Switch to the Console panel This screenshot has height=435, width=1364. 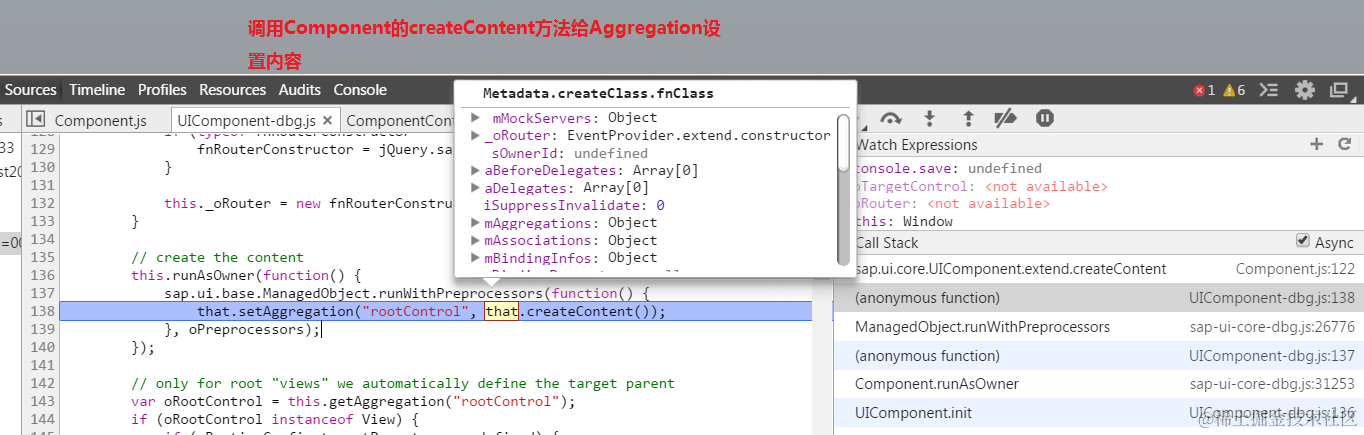[x=360, y=90]
